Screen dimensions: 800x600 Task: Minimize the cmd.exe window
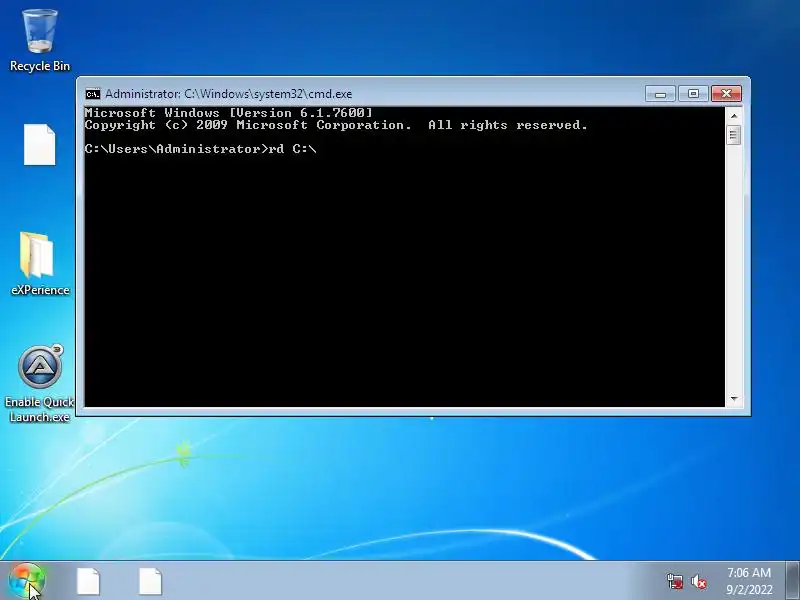click(x=660, y=94)
